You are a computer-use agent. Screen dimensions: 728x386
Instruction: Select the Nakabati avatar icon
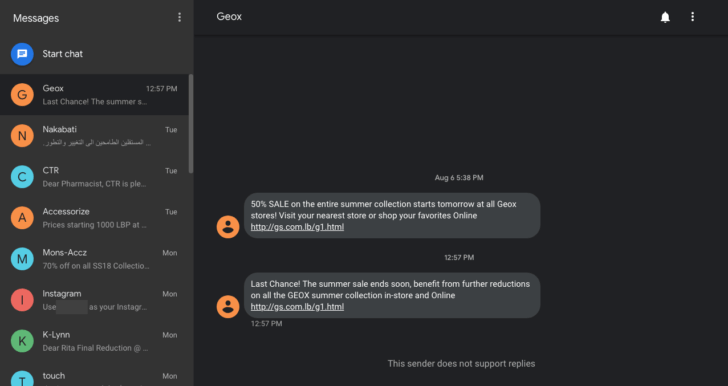pos(22,136)
